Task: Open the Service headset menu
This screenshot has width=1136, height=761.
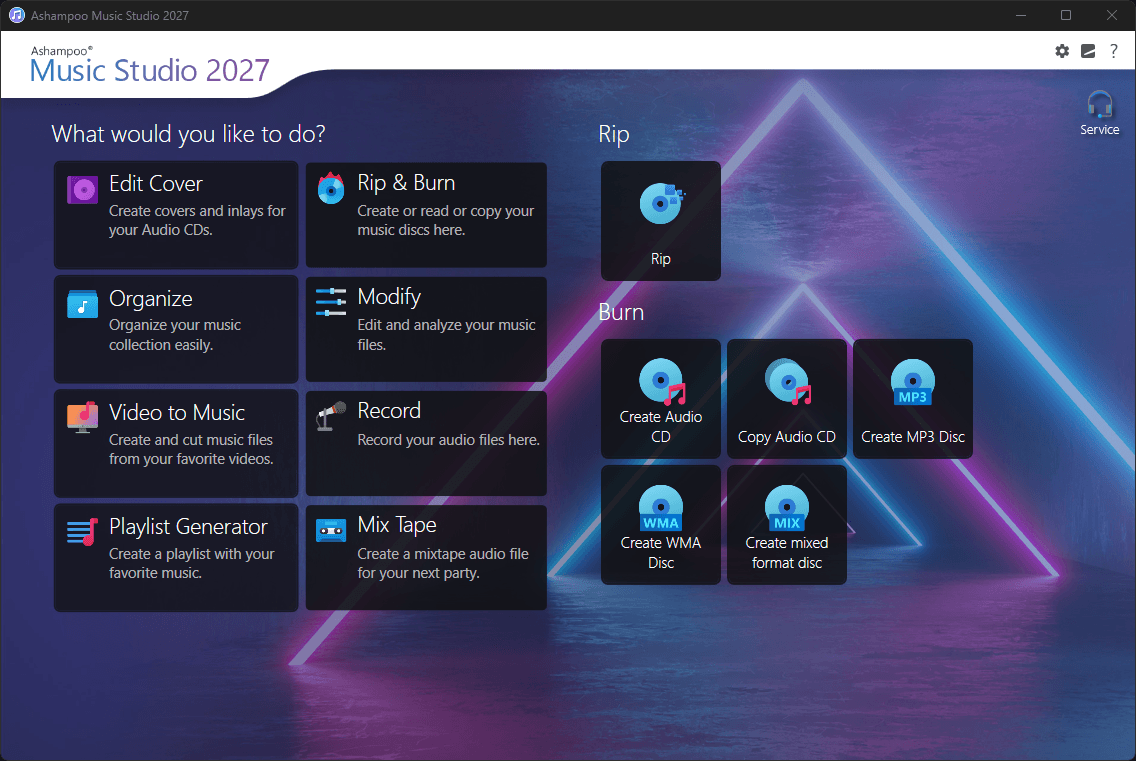Action: [1099, 114]
